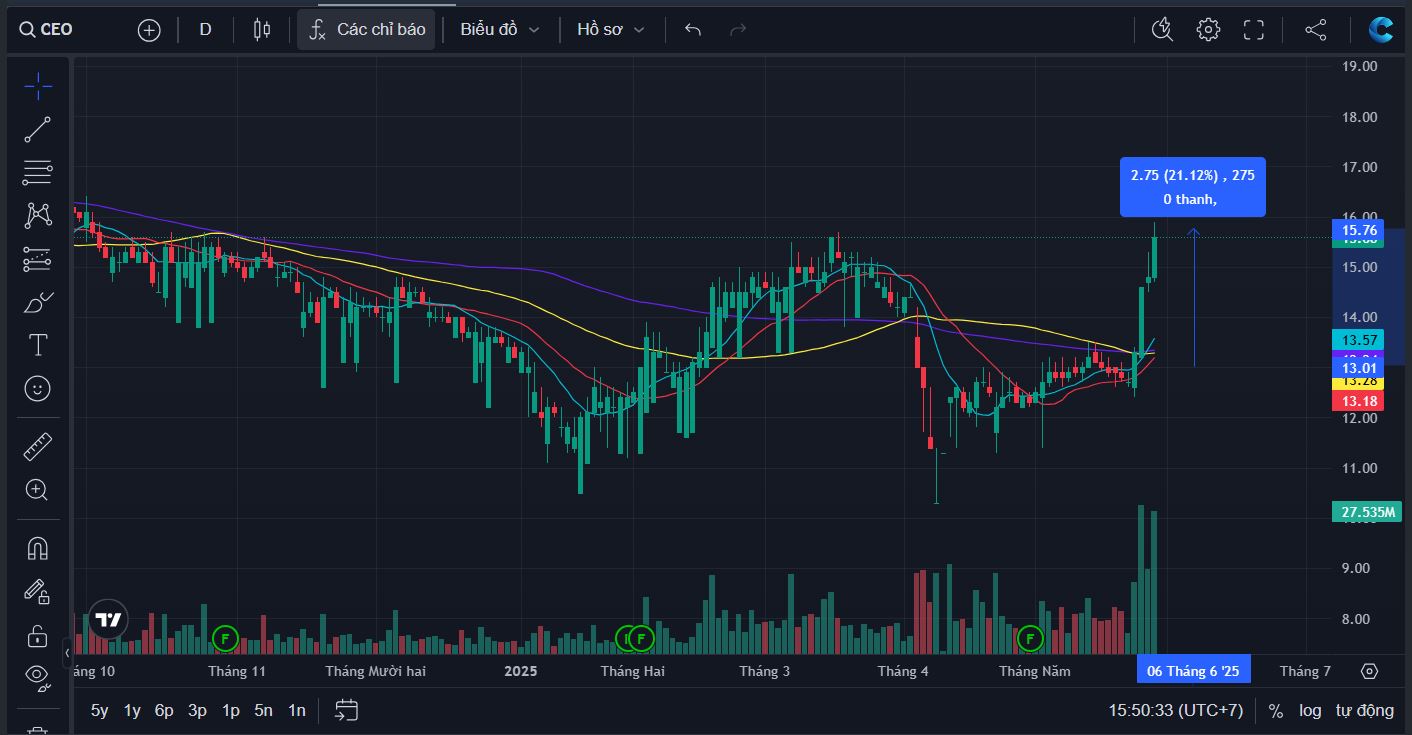Image resolution: width=1412 pixels, height=735 pixels.
Task: Select the ruler measure tool
Action: point(37,446)
